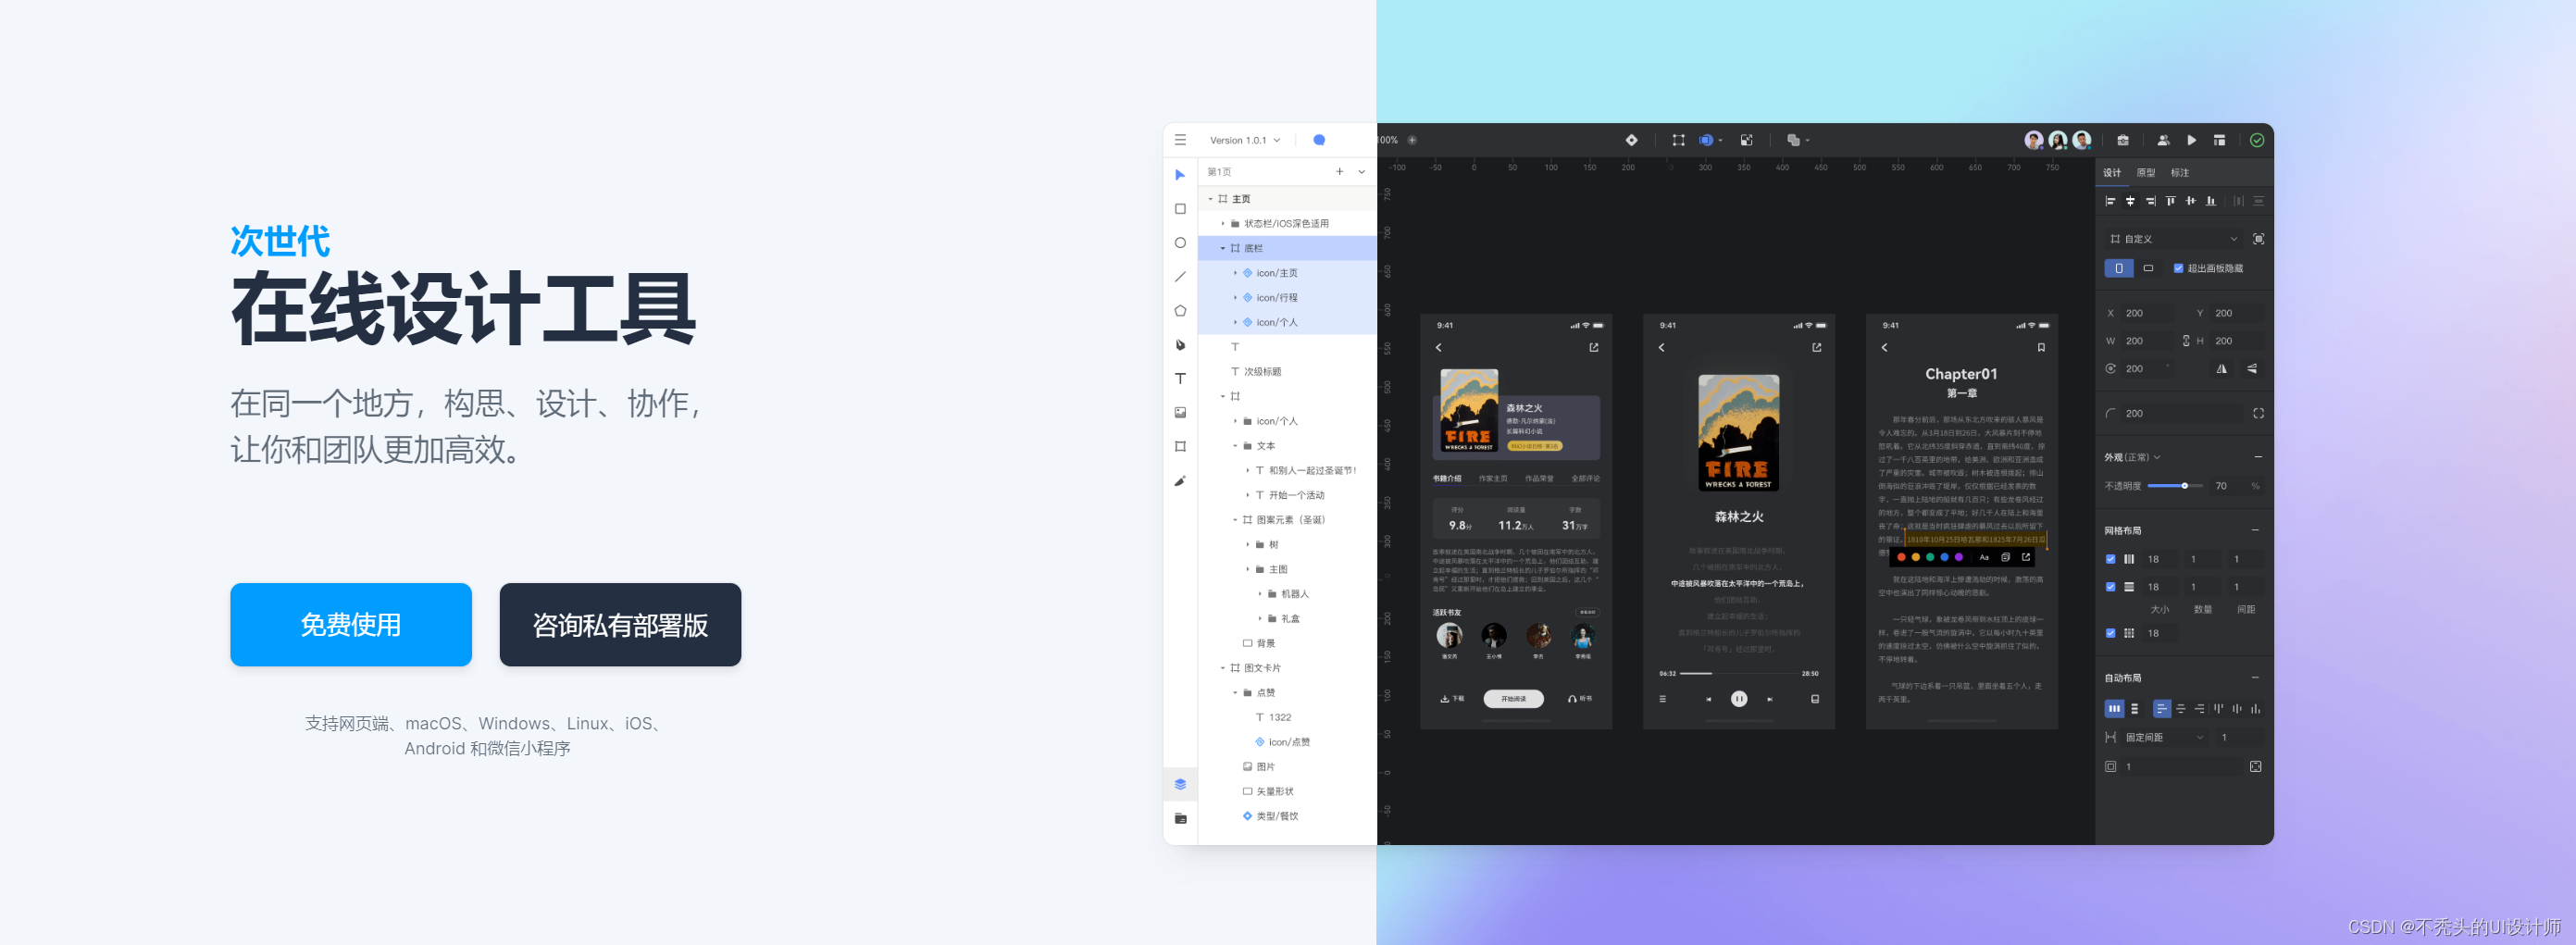Click the component diamond icon in toolbar
The height and width of the screenshot is (945, 2576).
click(x=1631, y=140)
